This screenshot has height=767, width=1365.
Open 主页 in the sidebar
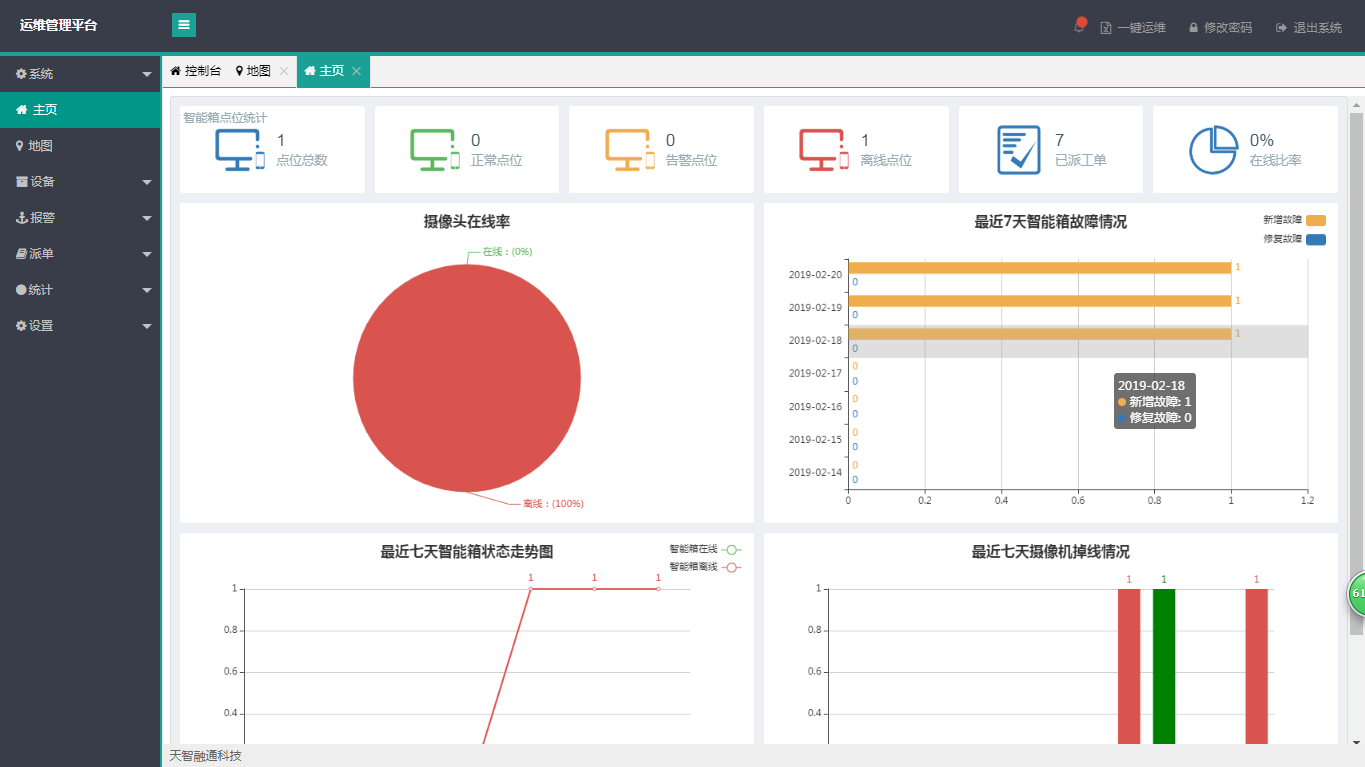pos(80,110)
